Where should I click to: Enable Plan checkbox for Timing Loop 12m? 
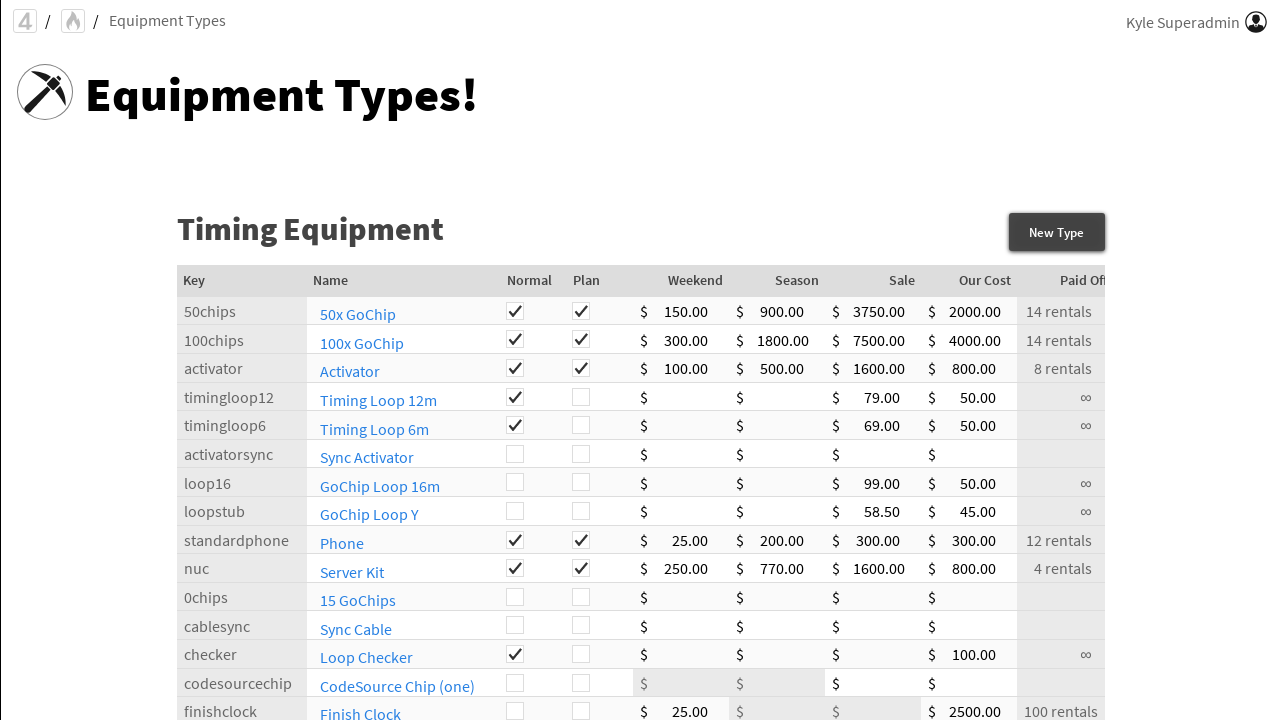pyautogui.click(x=581, y=397)
